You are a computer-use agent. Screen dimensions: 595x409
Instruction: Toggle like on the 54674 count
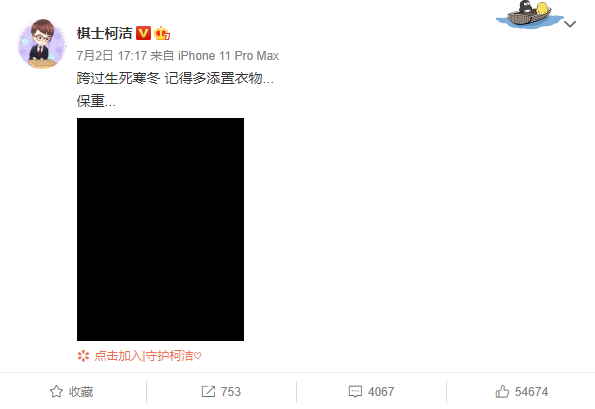(x=522, y=392)
